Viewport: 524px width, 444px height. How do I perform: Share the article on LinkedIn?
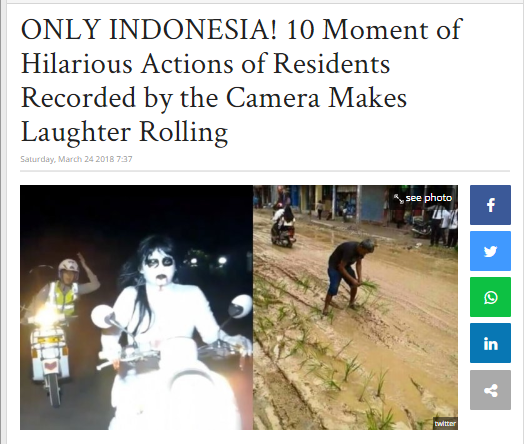point(490,343)
